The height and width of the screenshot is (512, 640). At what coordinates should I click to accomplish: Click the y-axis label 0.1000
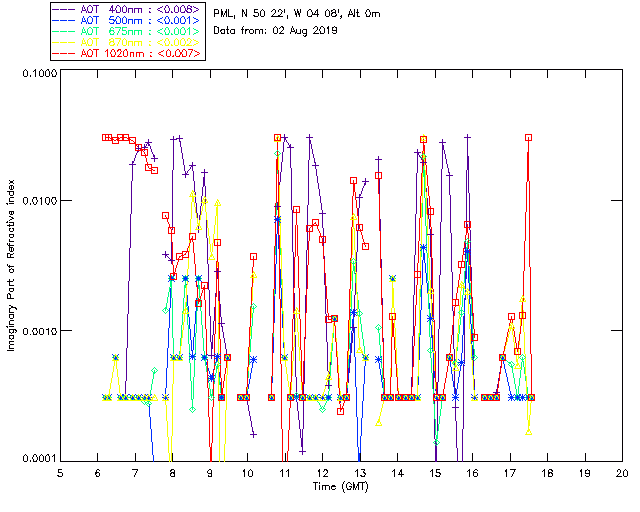coord(39,73)
